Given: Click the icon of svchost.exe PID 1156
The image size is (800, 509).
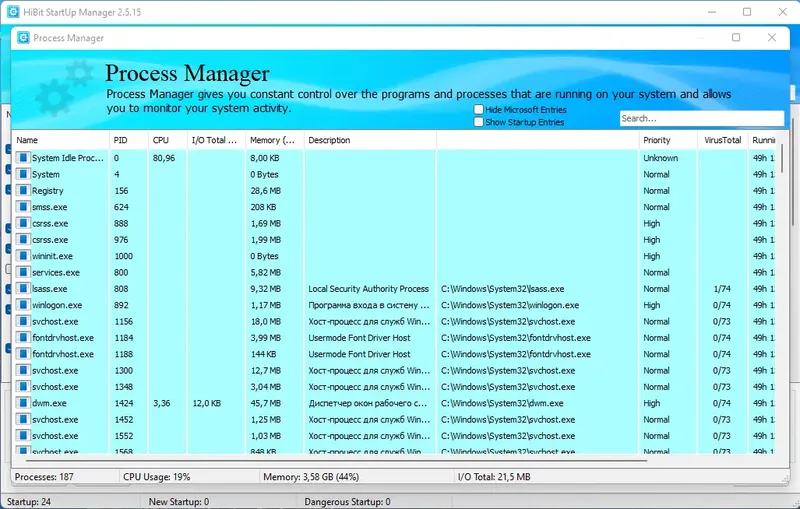Looking at the screenshot, I should point(22,321).
